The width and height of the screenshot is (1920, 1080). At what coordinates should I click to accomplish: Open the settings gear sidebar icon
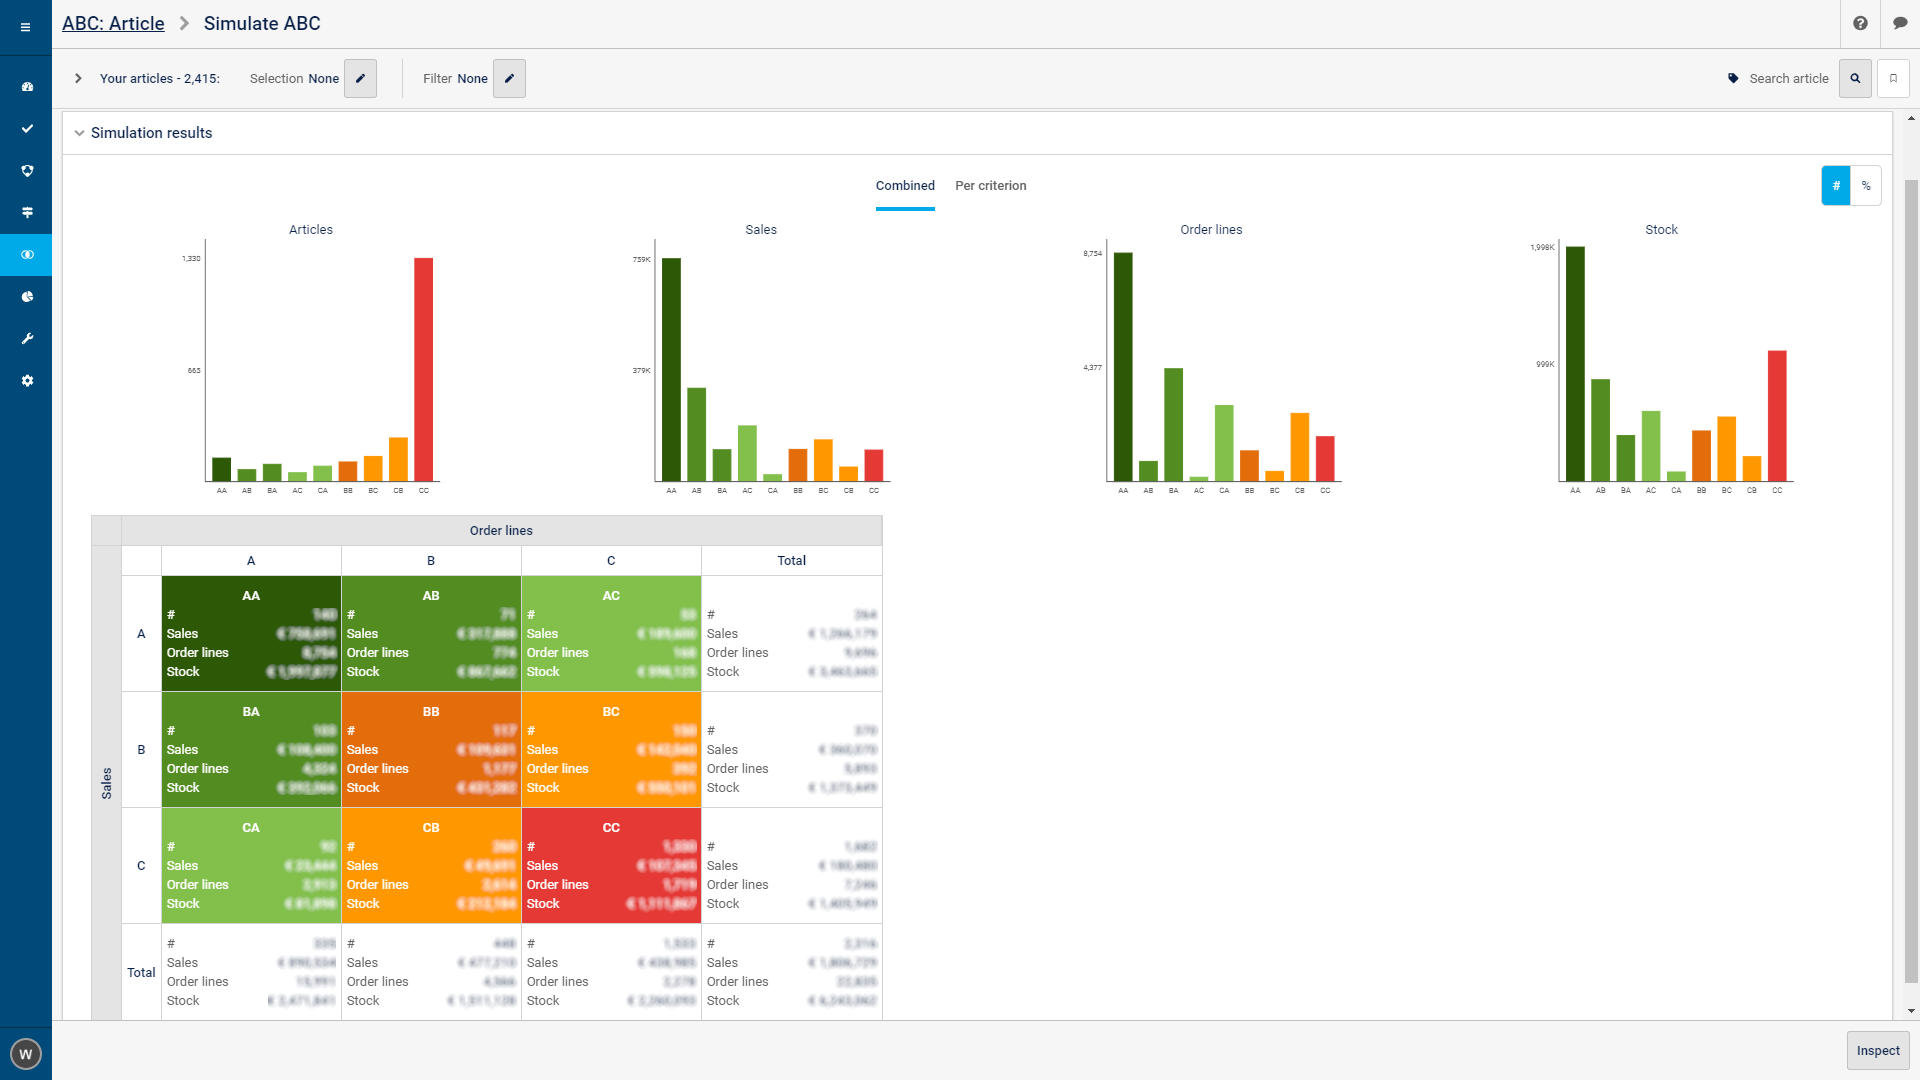pyautogui.click(x=27, y=381)
